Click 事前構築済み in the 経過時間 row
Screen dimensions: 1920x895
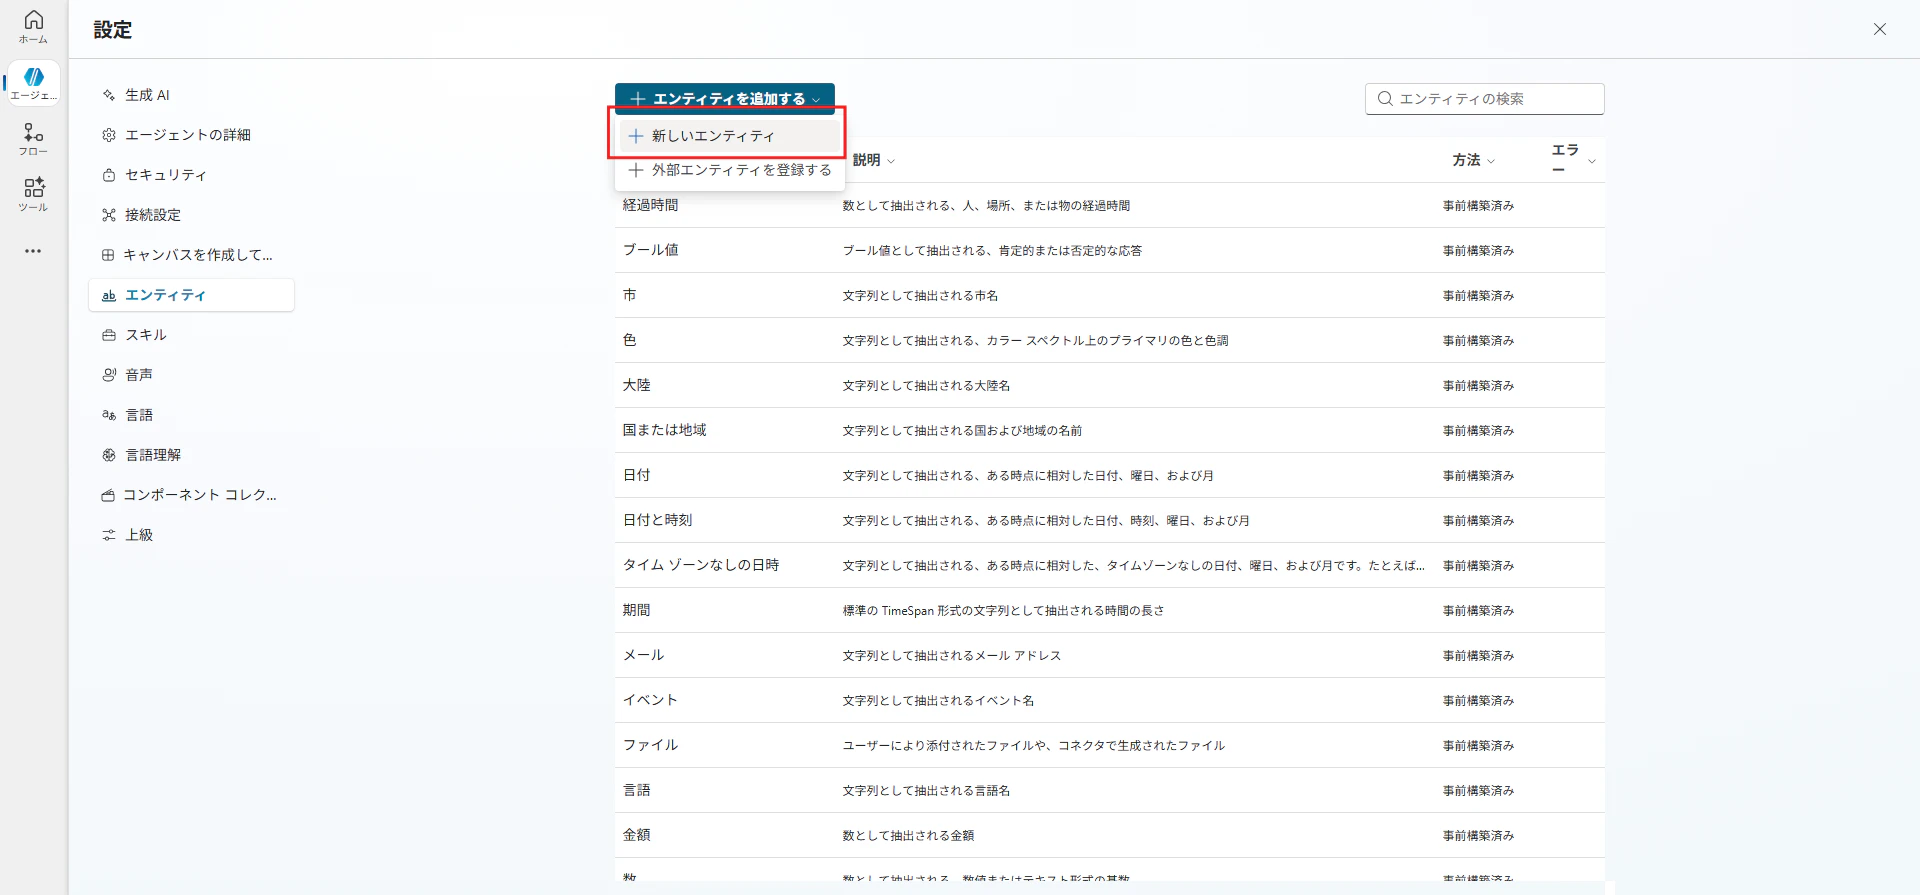(x=1478, y=206)
